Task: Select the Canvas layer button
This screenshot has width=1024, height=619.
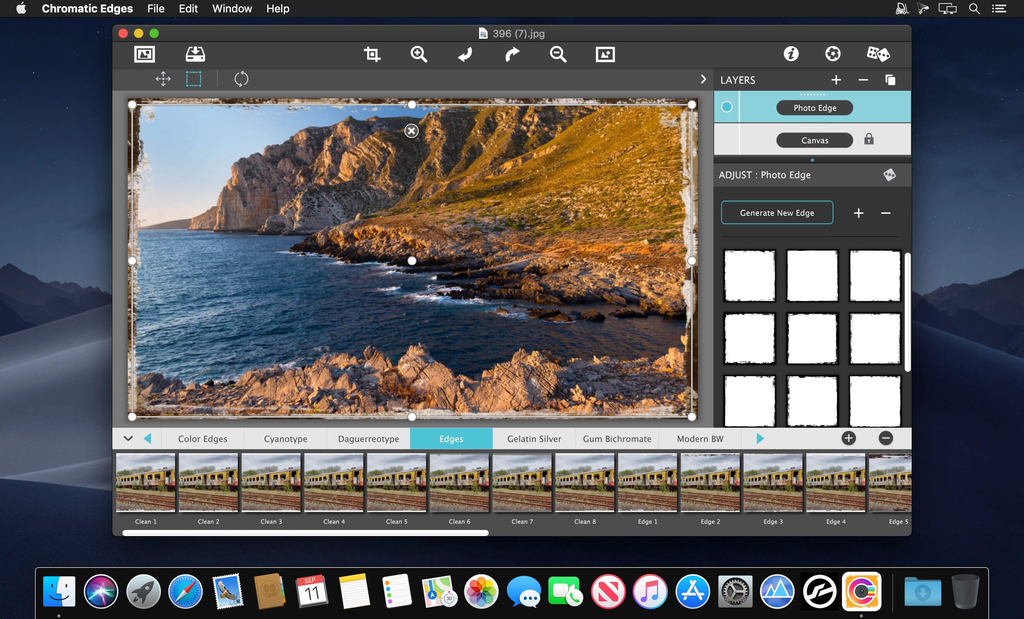Action: pyautogui.click(x=814, y=140)
